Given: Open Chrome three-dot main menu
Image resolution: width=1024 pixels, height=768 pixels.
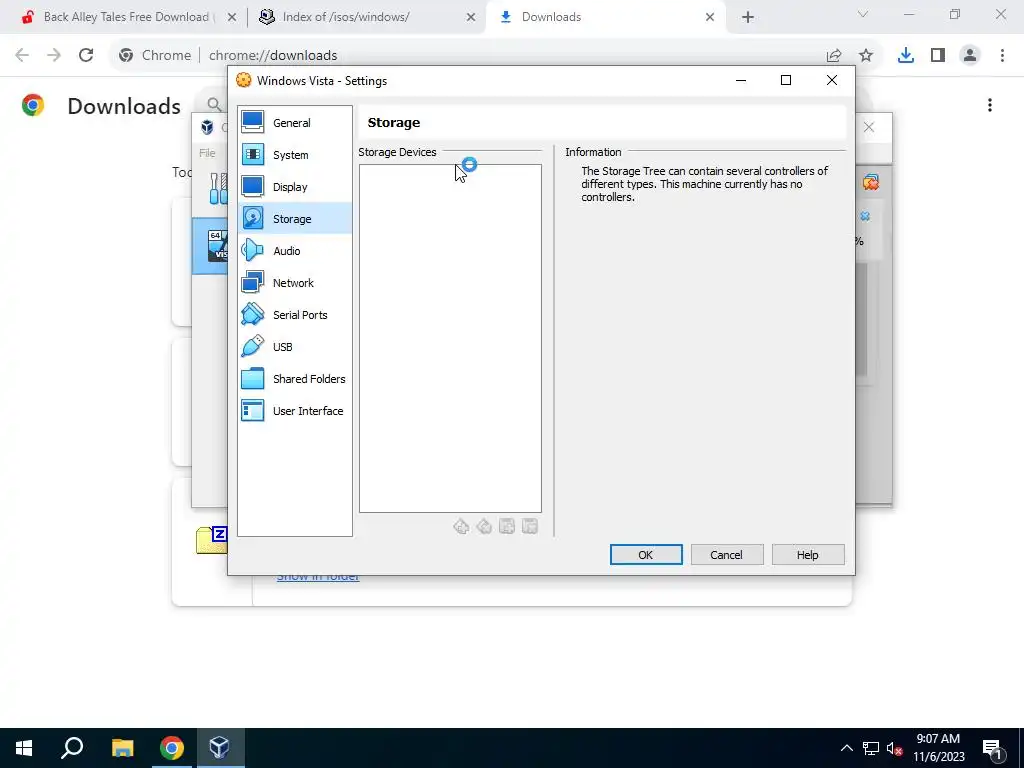Looking at the screenshot, I should pyautogui.click(x=1002, y=55).
